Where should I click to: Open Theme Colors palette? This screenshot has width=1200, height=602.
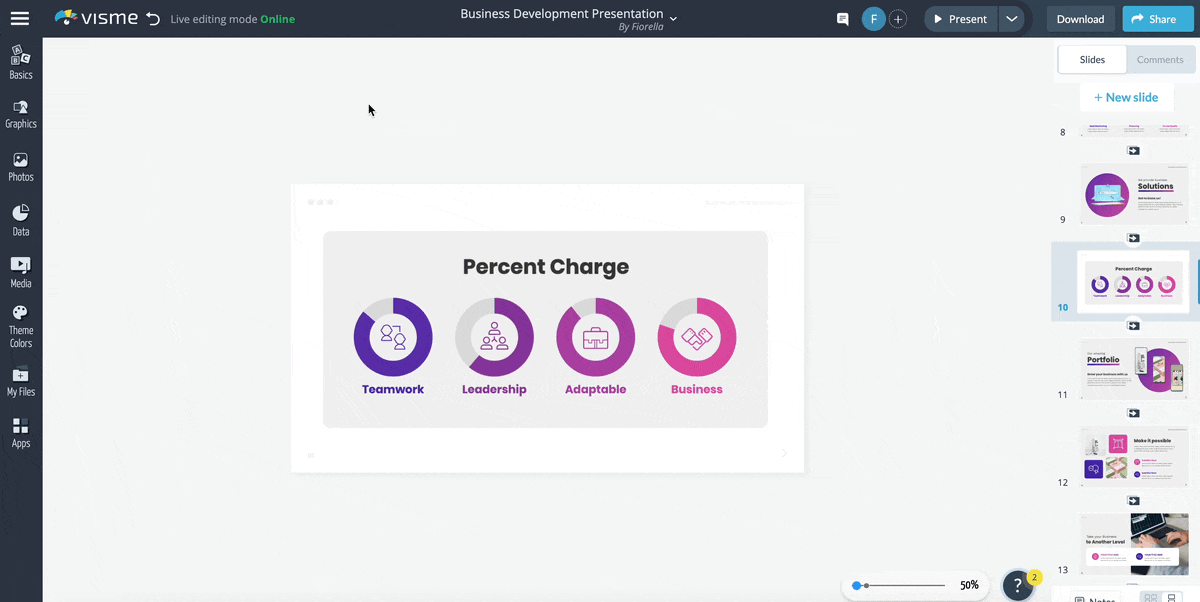[20, 326]
